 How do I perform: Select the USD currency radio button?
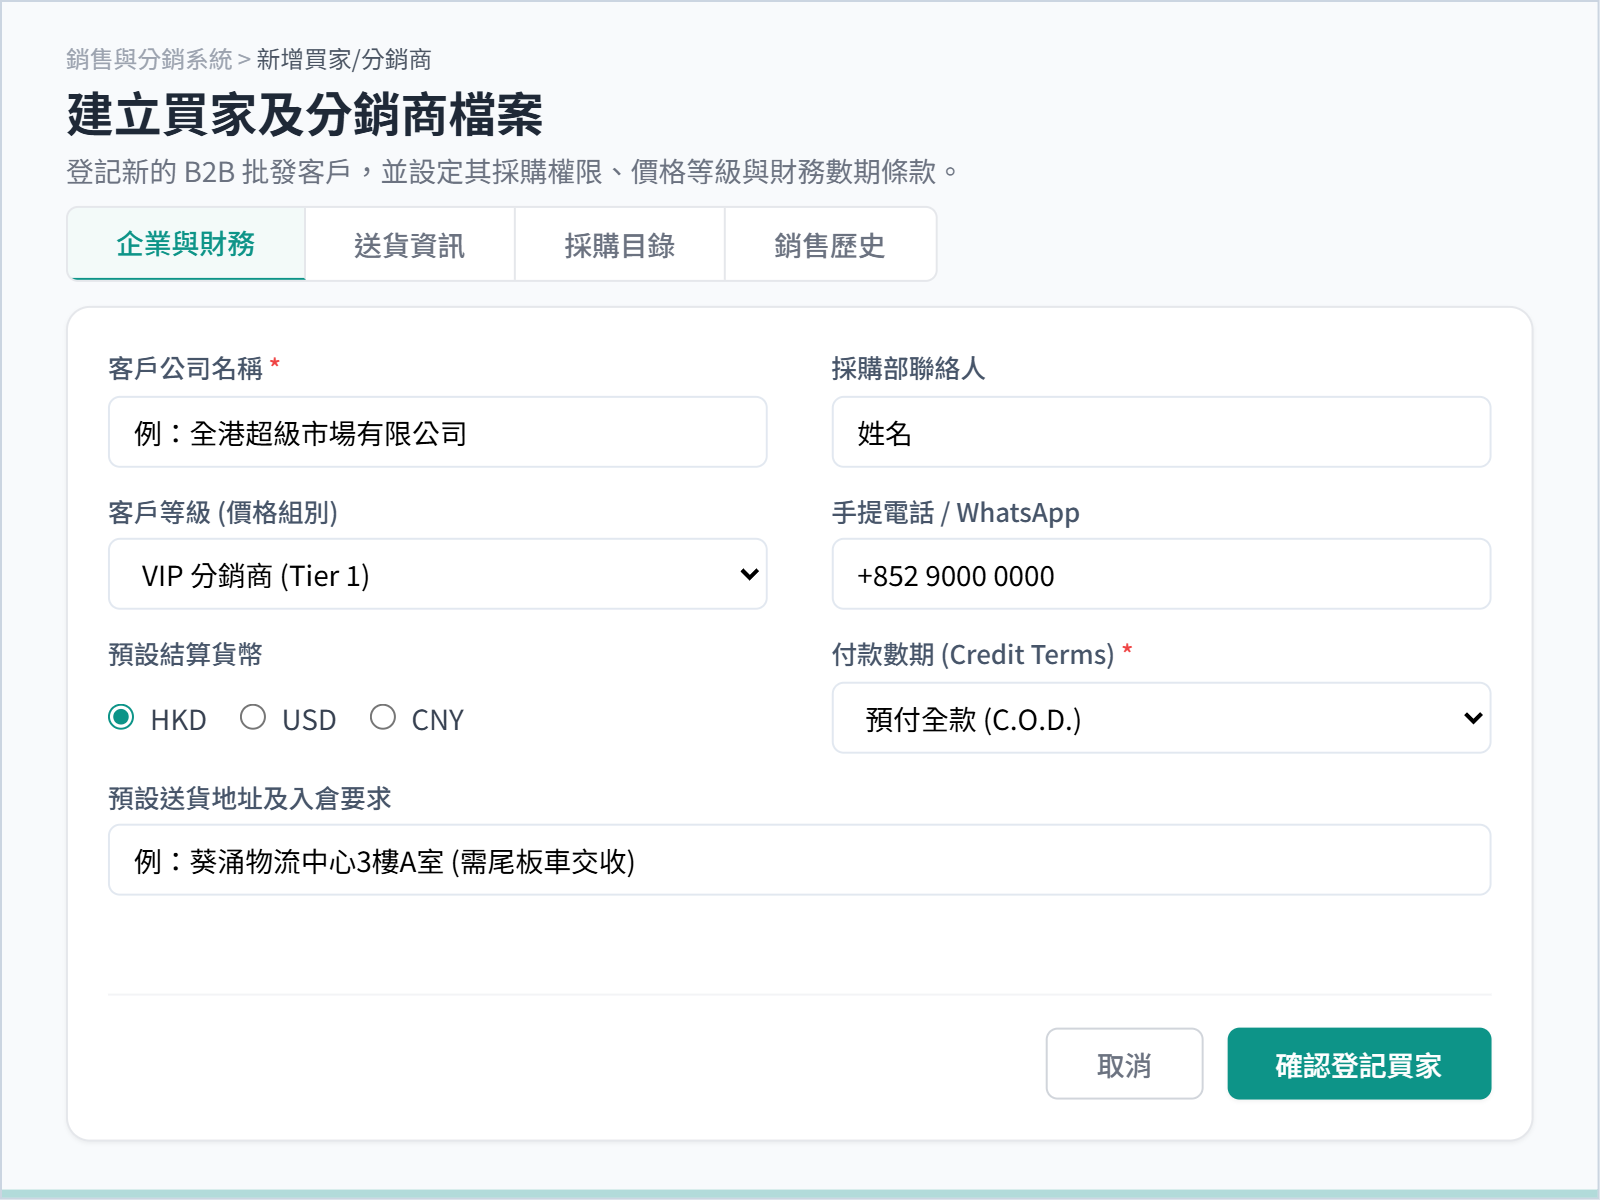pos(253,717)
